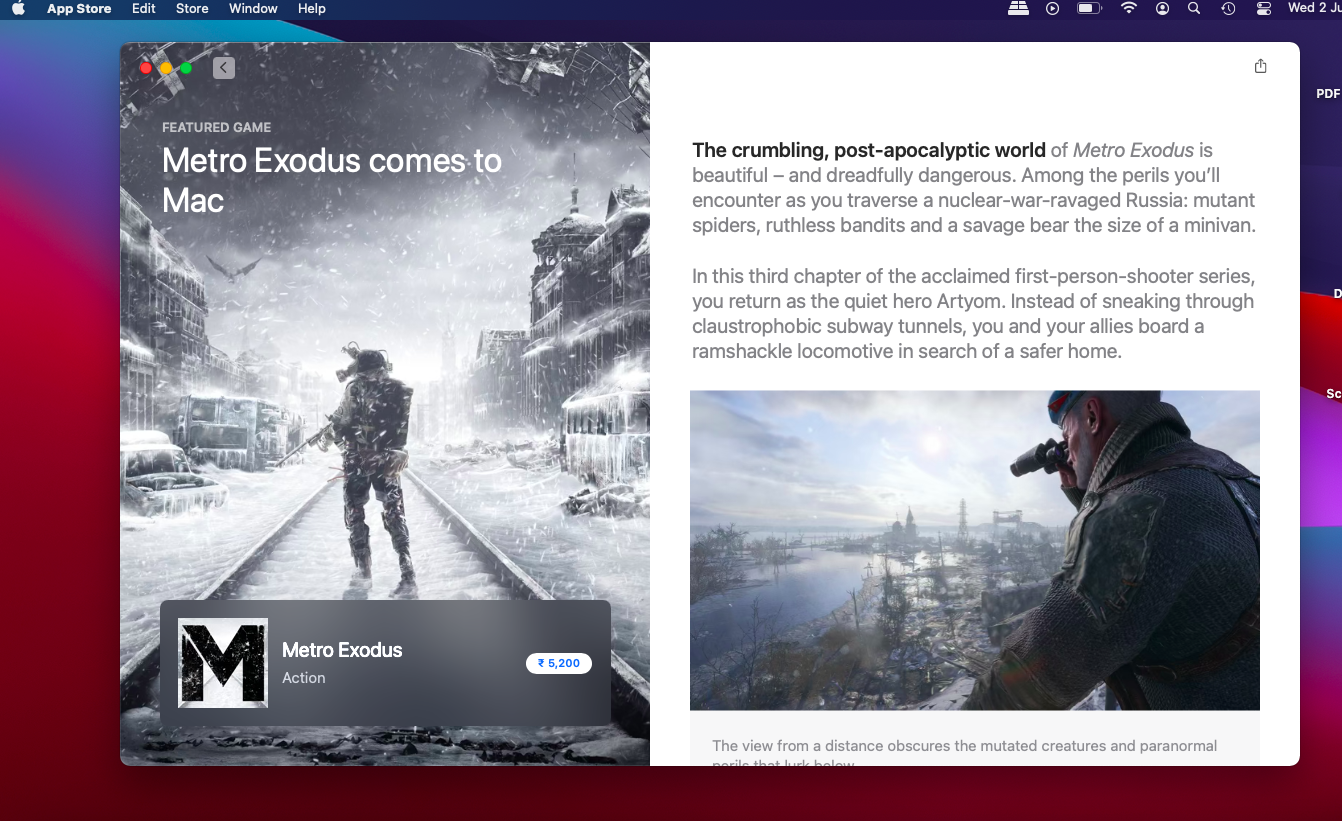Click the Share icon
Image resolution: width=1342 pixels, height=821 pixels.
point(1260,66)
